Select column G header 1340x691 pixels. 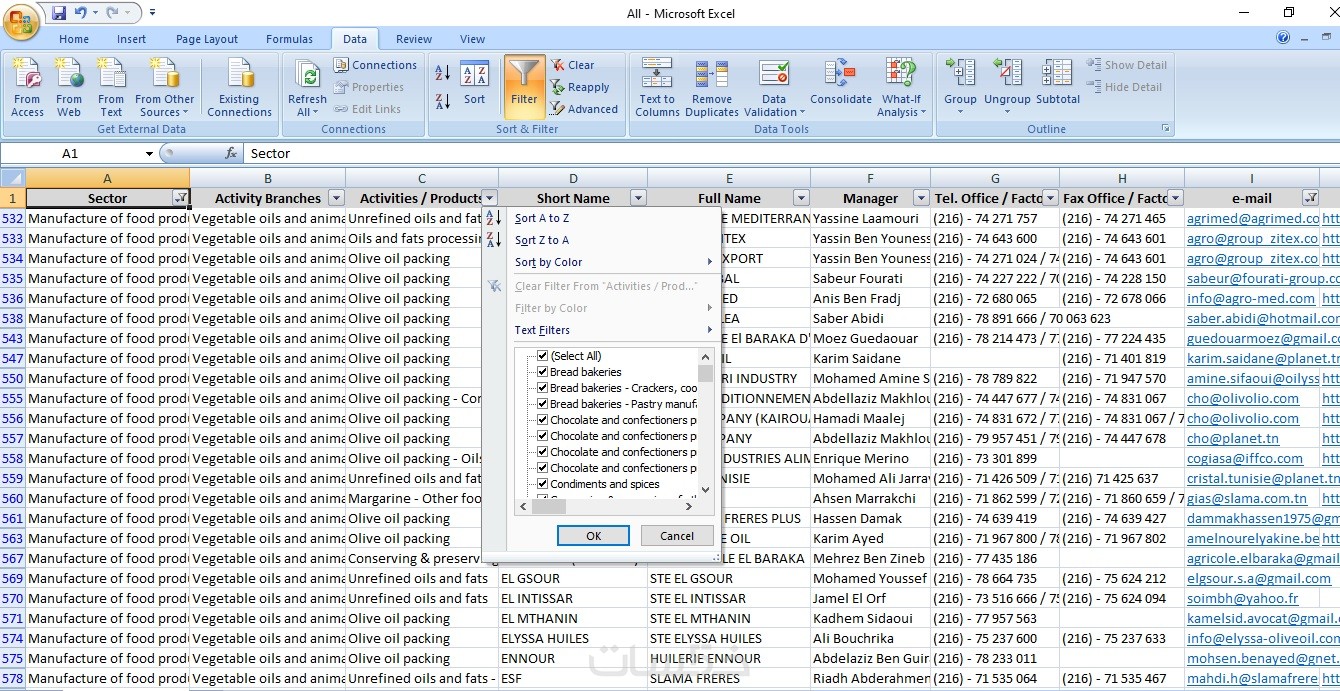click(995, 177)
